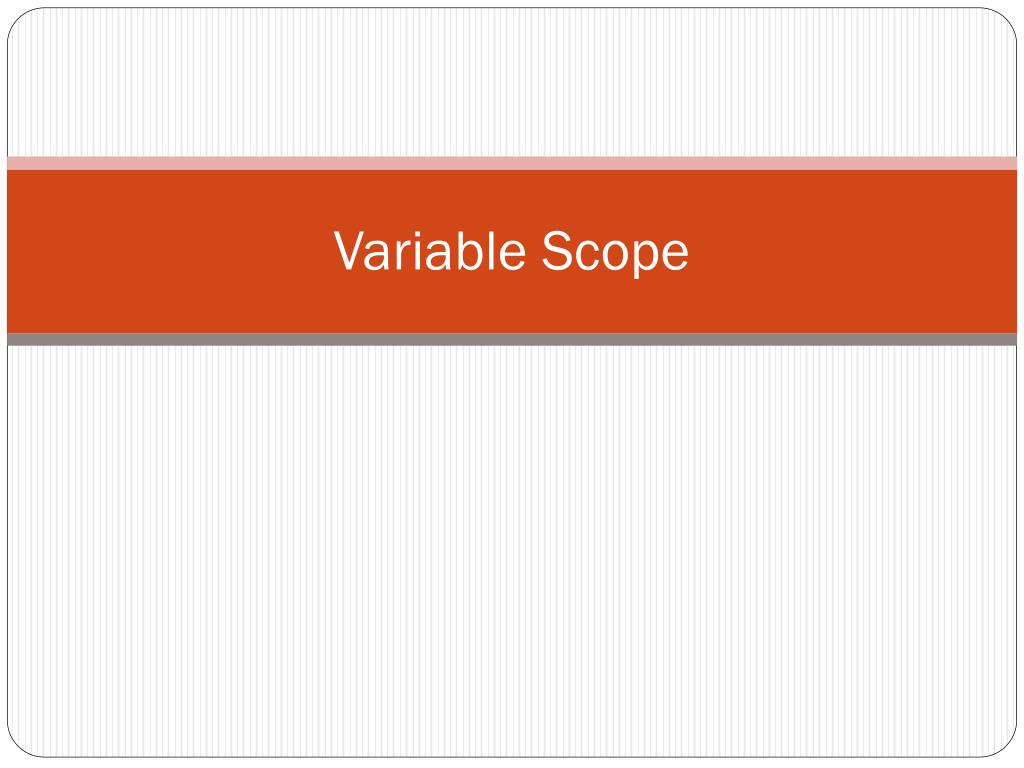
Task: Pick the gray stripe below the orange banner
Action: point(512,339)
